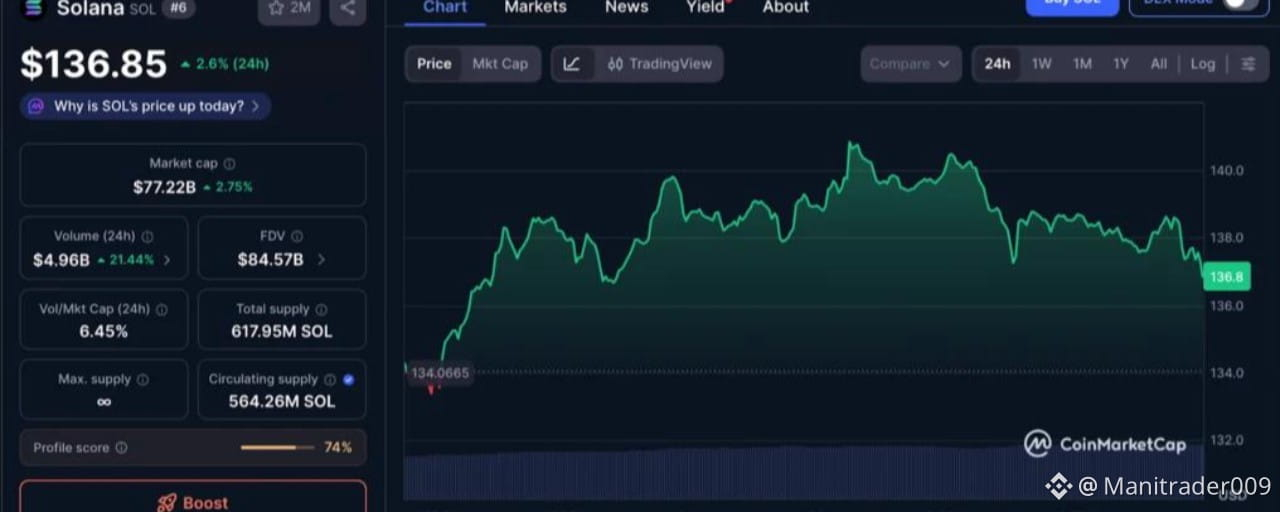Click the $77.22B market cap value
The width and height of the screenshot is (1280, 512).
pos(164,187)
